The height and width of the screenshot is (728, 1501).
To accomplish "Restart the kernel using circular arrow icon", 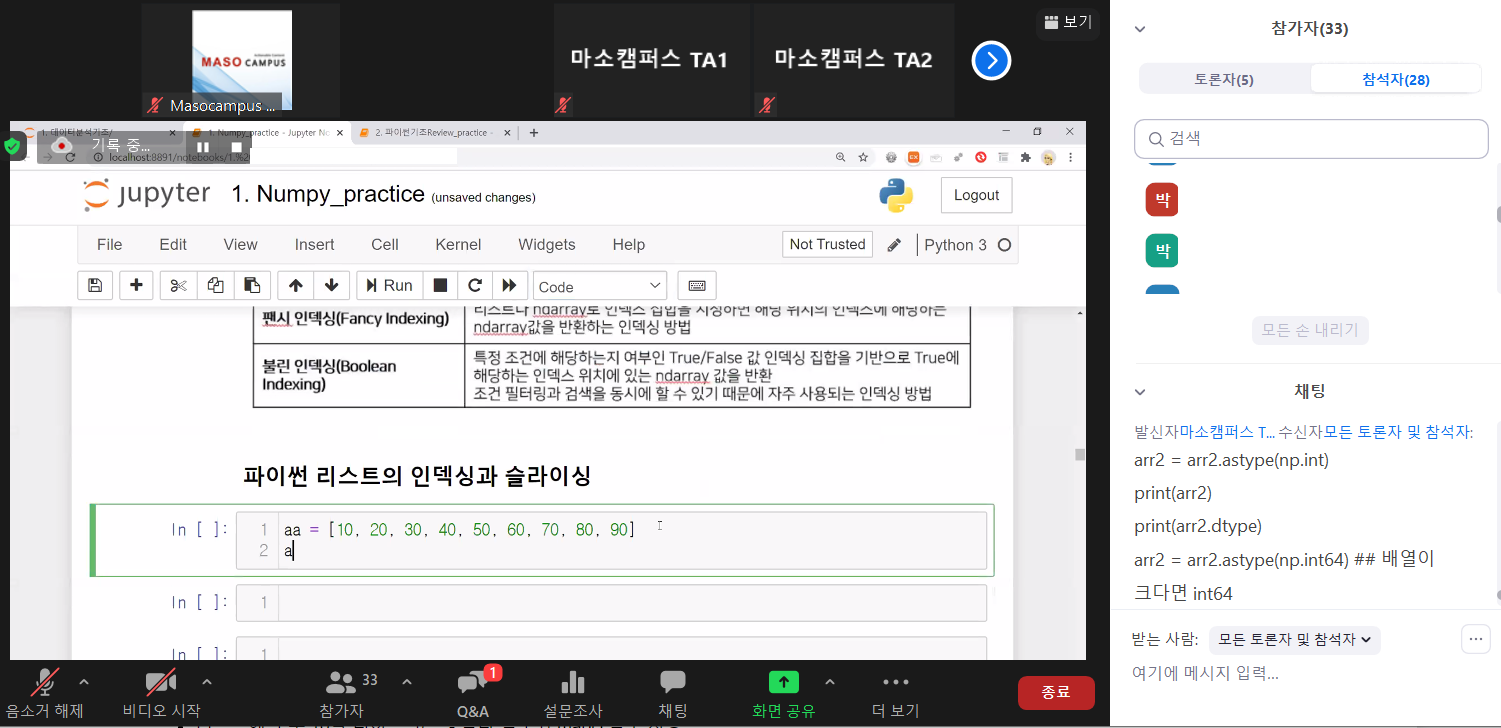I will coord(475,285).
